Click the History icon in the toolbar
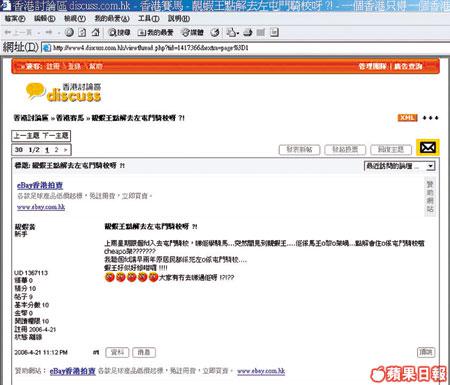This screenshot has height=385, width=450. pos(215,32)
